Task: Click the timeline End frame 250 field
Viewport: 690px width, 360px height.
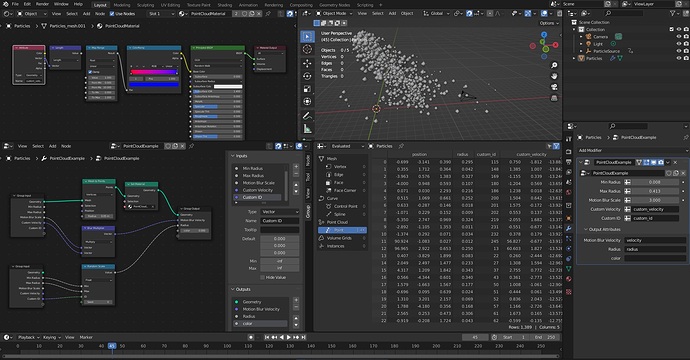Action: point(545,337)
